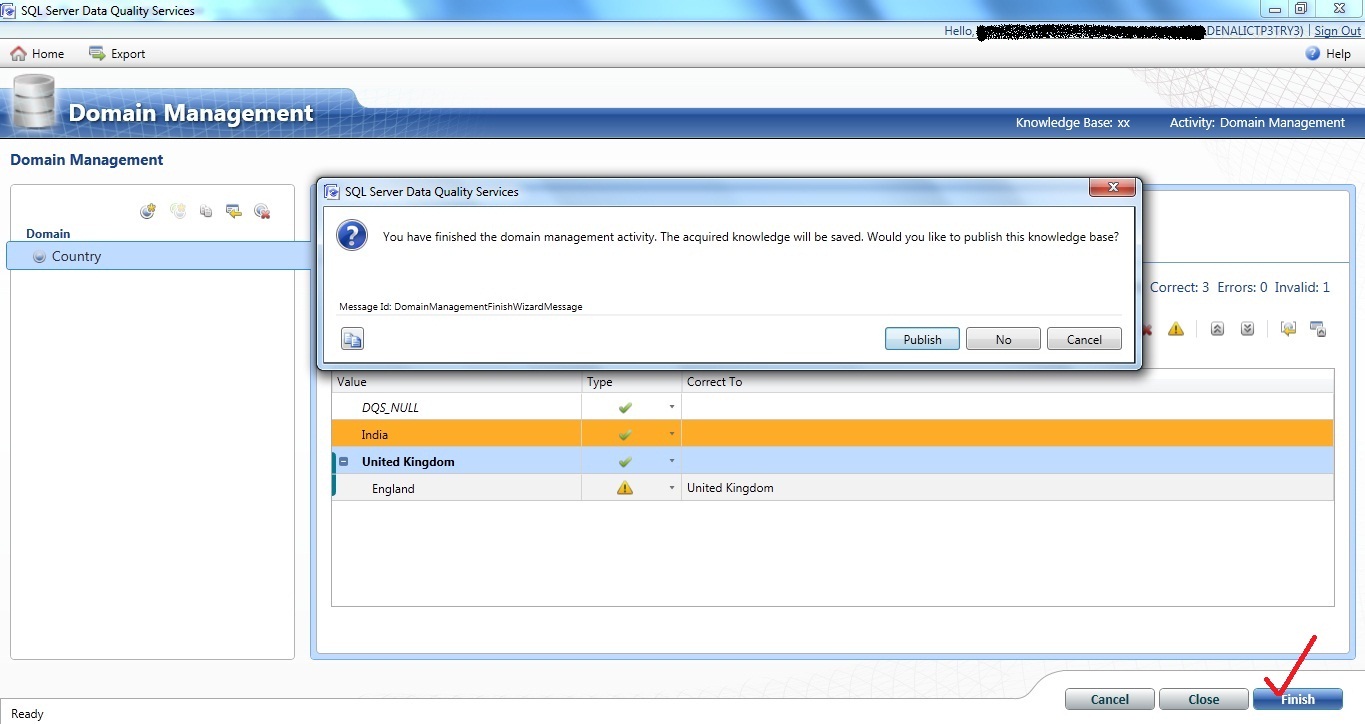The height and width of the screenshot is (724, 1365).
Task: Click the Knowledge Base: xx label
Action: (1072, 122)
